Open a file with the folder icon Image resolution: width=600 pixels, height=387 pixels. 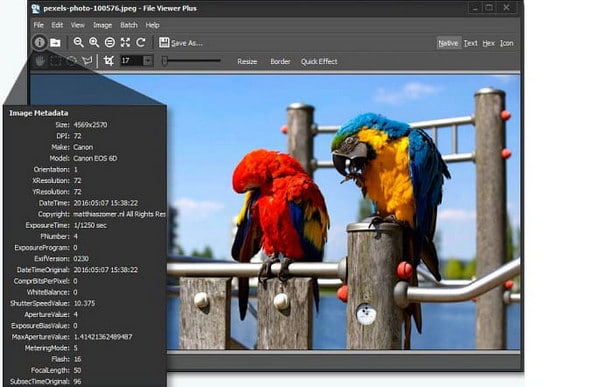tap(55, 42)
